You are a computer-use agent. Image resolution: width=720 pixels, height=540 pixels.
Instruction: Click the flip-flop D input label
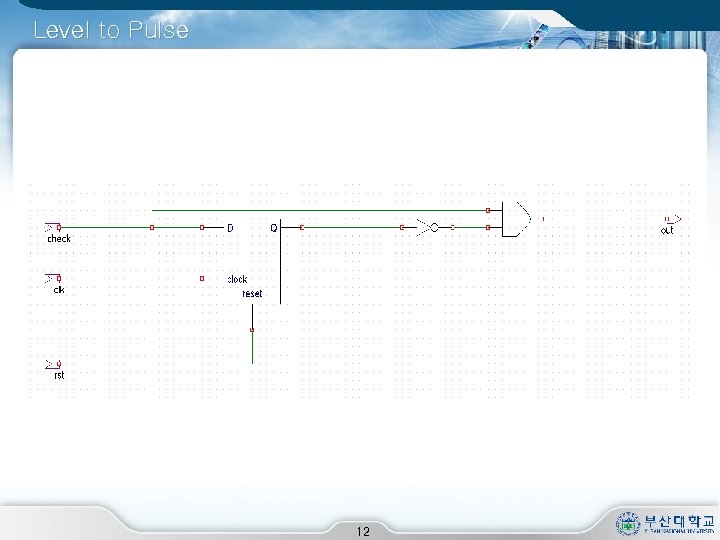click(230, 228)
